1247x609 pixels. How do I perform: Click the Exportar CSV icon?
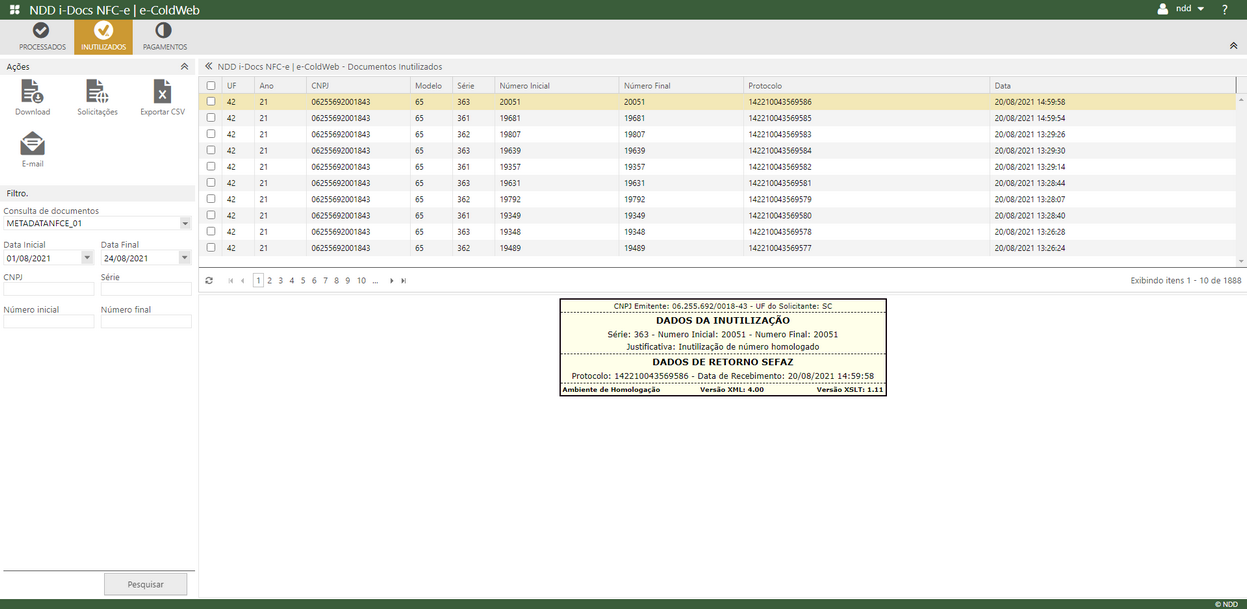pos(162,93)
